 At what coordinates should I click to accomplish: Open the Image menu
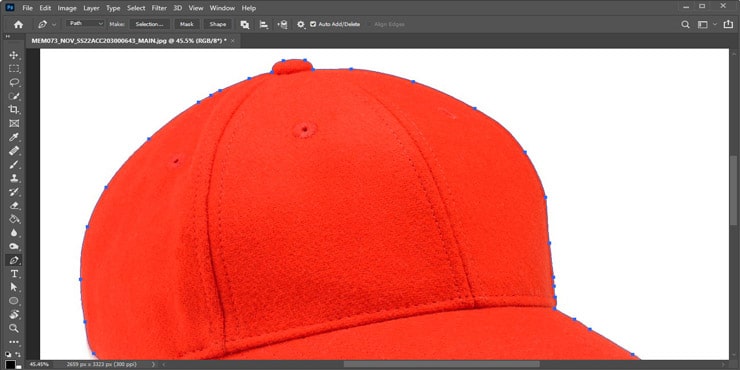[x=67, y=8]
